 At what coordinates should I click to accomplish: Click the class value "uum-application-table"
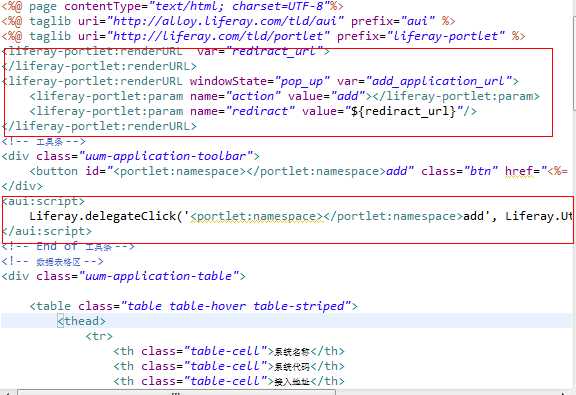158,276
